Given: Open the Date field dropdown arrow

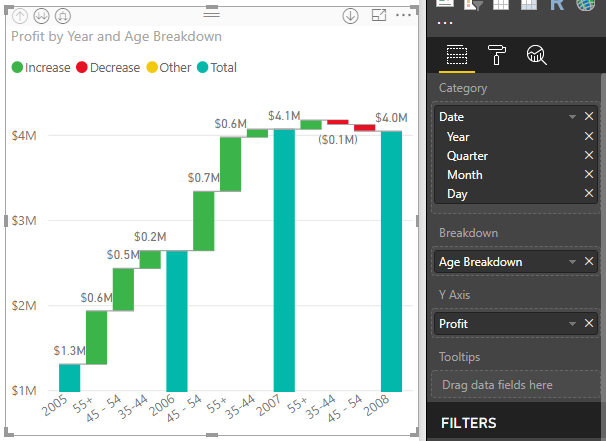Looking at the screenshot, I should click(572, 117).
